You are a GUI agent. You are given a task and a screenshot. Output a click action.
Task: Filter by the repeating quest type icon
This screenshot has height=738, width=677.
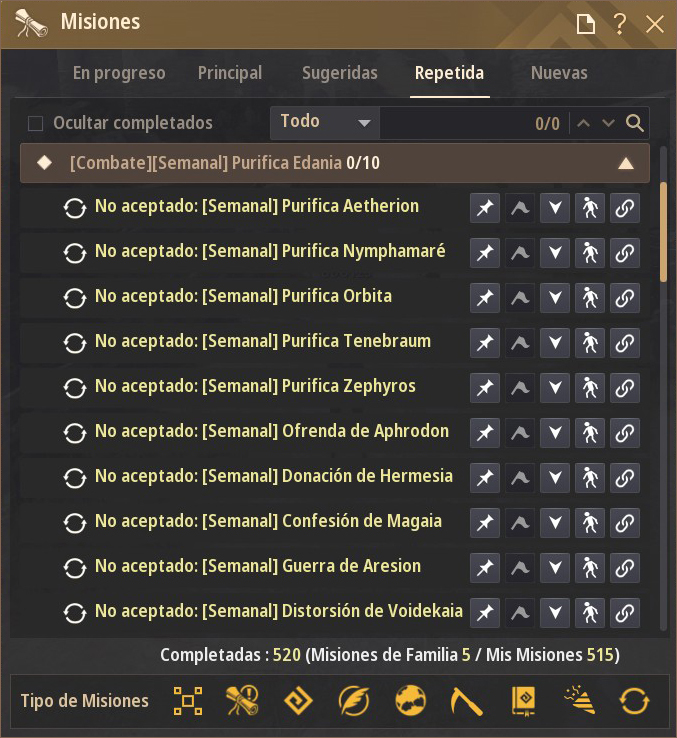pos(634,701)
